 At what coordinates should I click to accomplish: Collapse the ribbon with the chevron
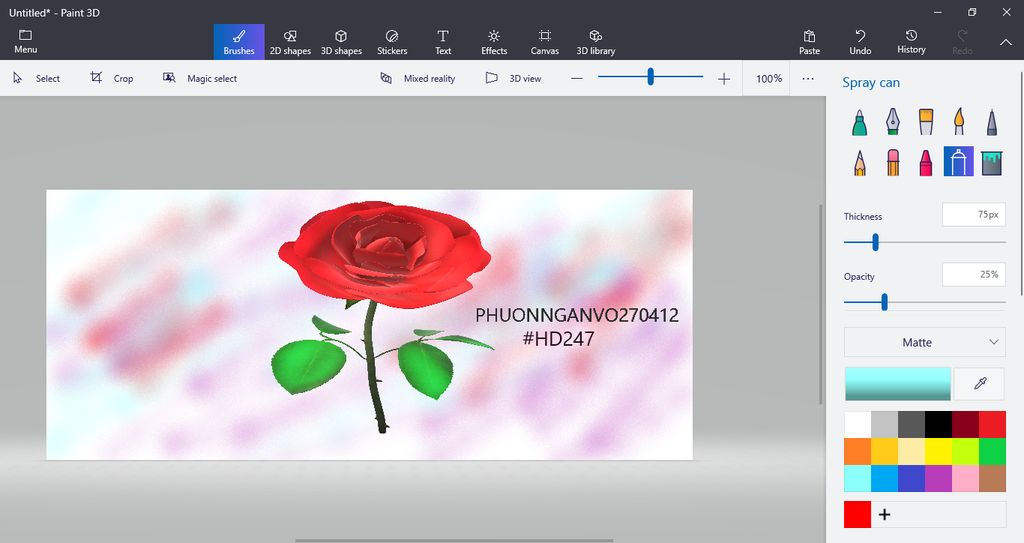tap(1005, 42)
